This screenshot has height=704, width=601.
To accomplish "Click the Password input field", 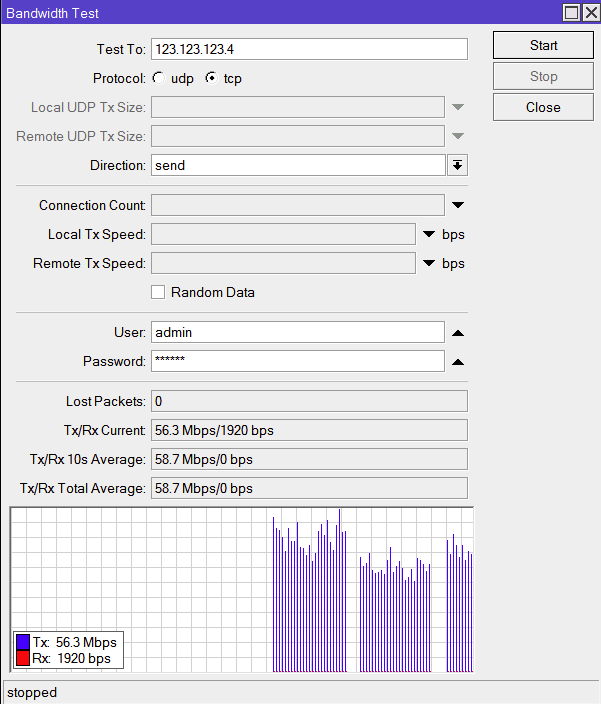I will coord(298,361).
